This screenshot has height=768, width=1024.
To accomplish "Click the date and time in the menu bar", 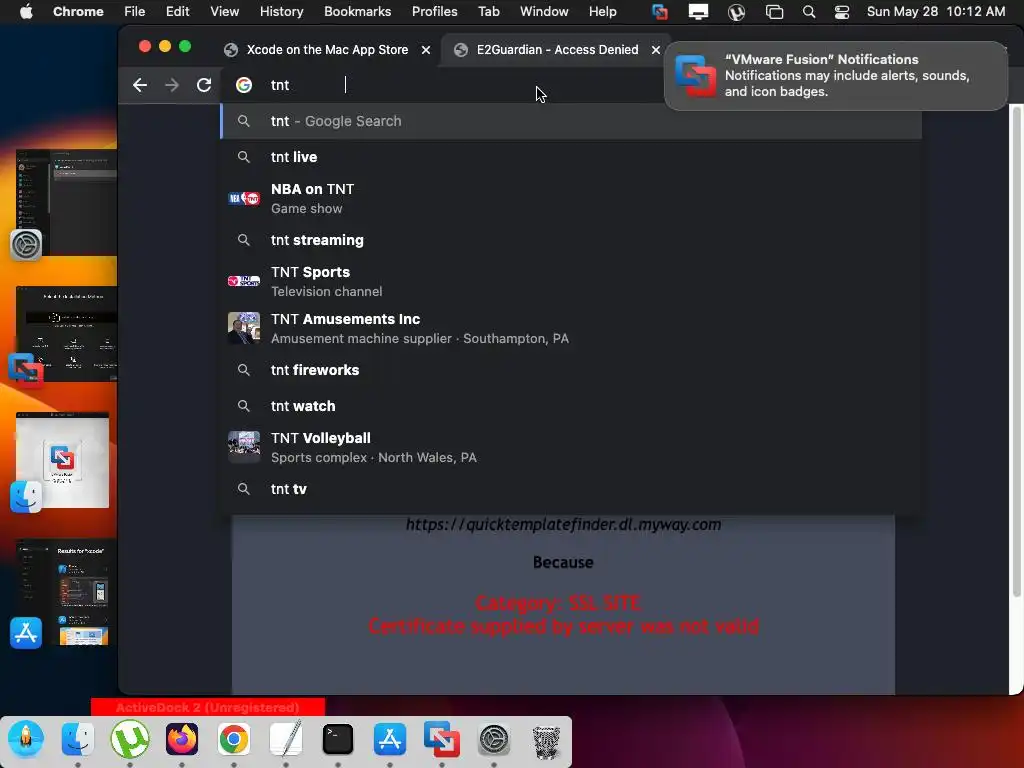I will (x=936, y=11).
